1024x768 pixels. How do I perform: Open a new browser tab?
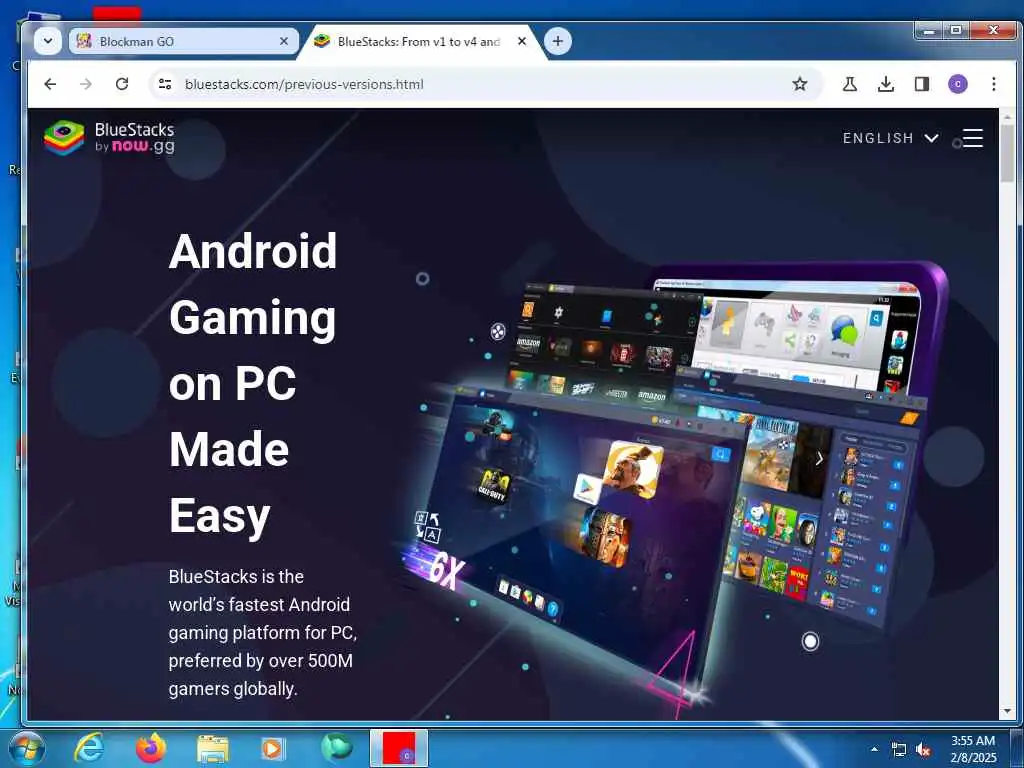[x=558, y=41]
